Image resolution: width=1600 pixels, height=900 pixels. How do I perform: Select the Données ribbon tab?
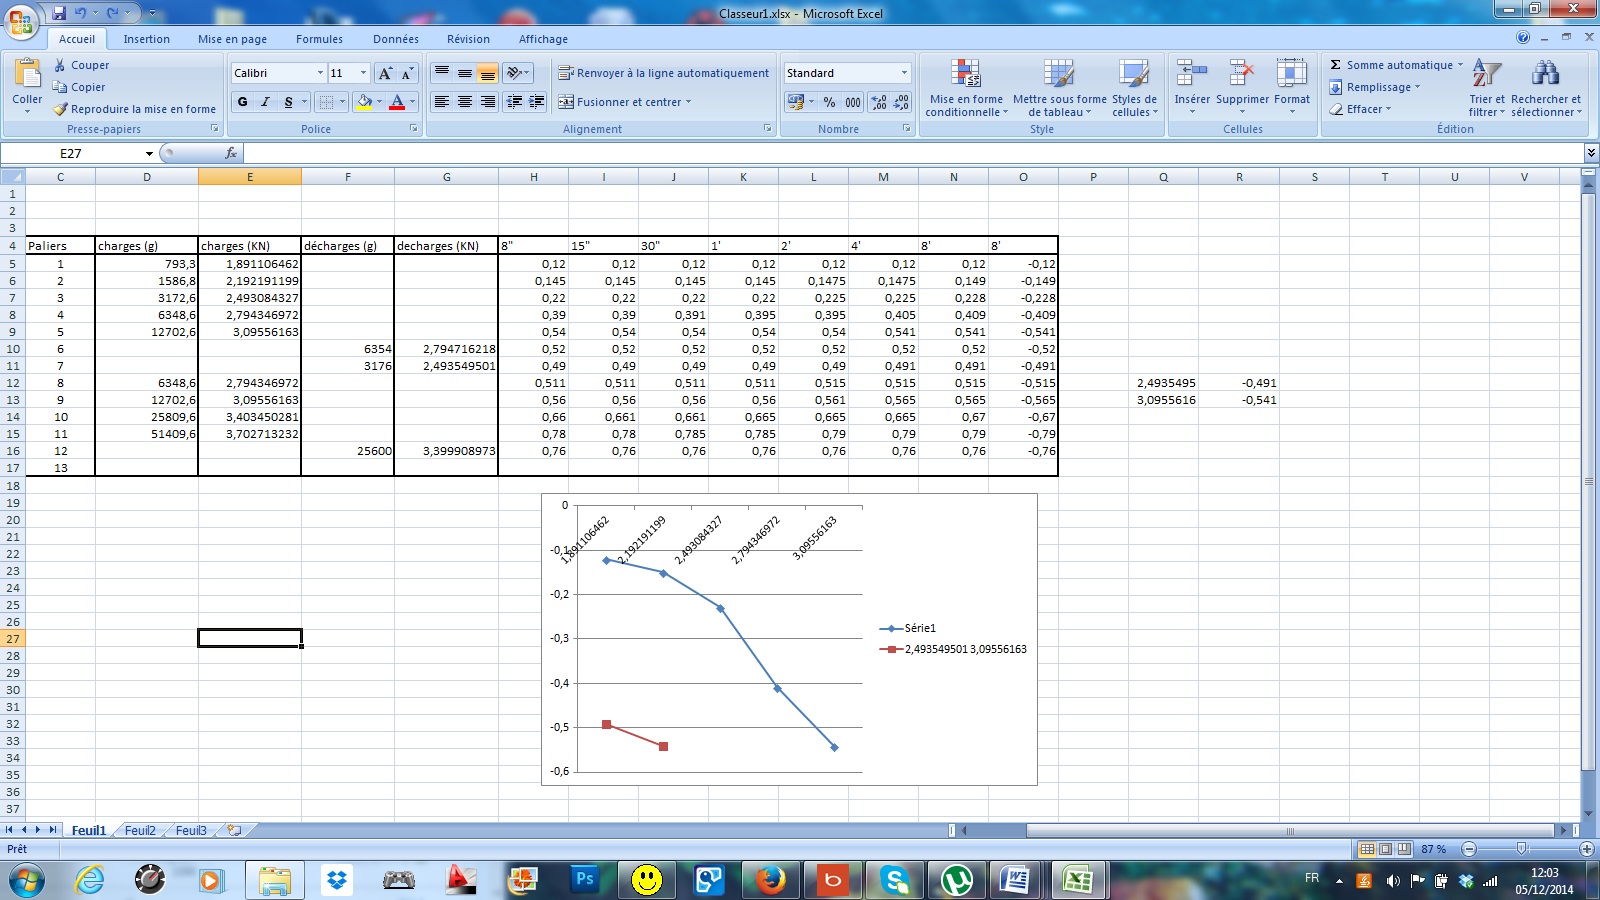click(x=396, y=39)
